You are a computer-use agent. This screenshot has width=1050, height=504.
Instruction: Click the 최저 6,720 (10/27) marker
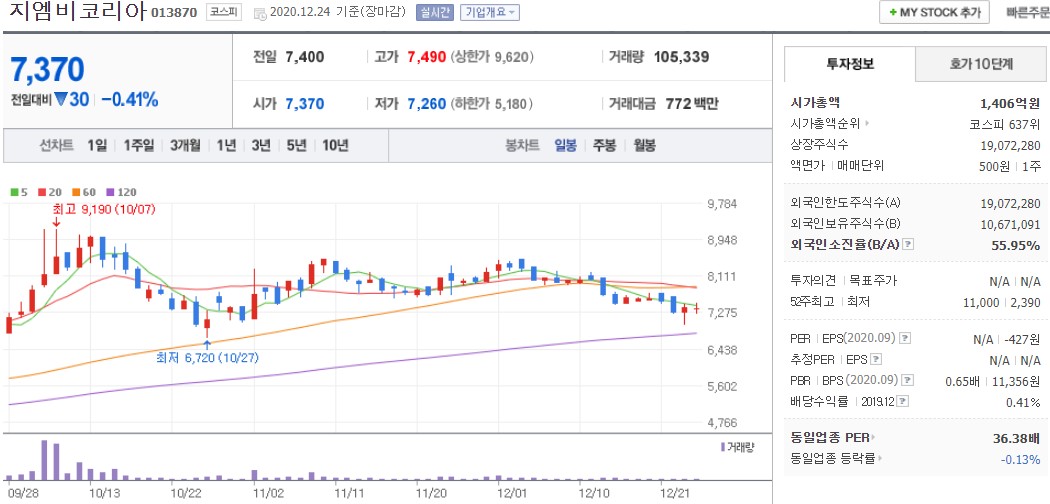pos(207,358)
